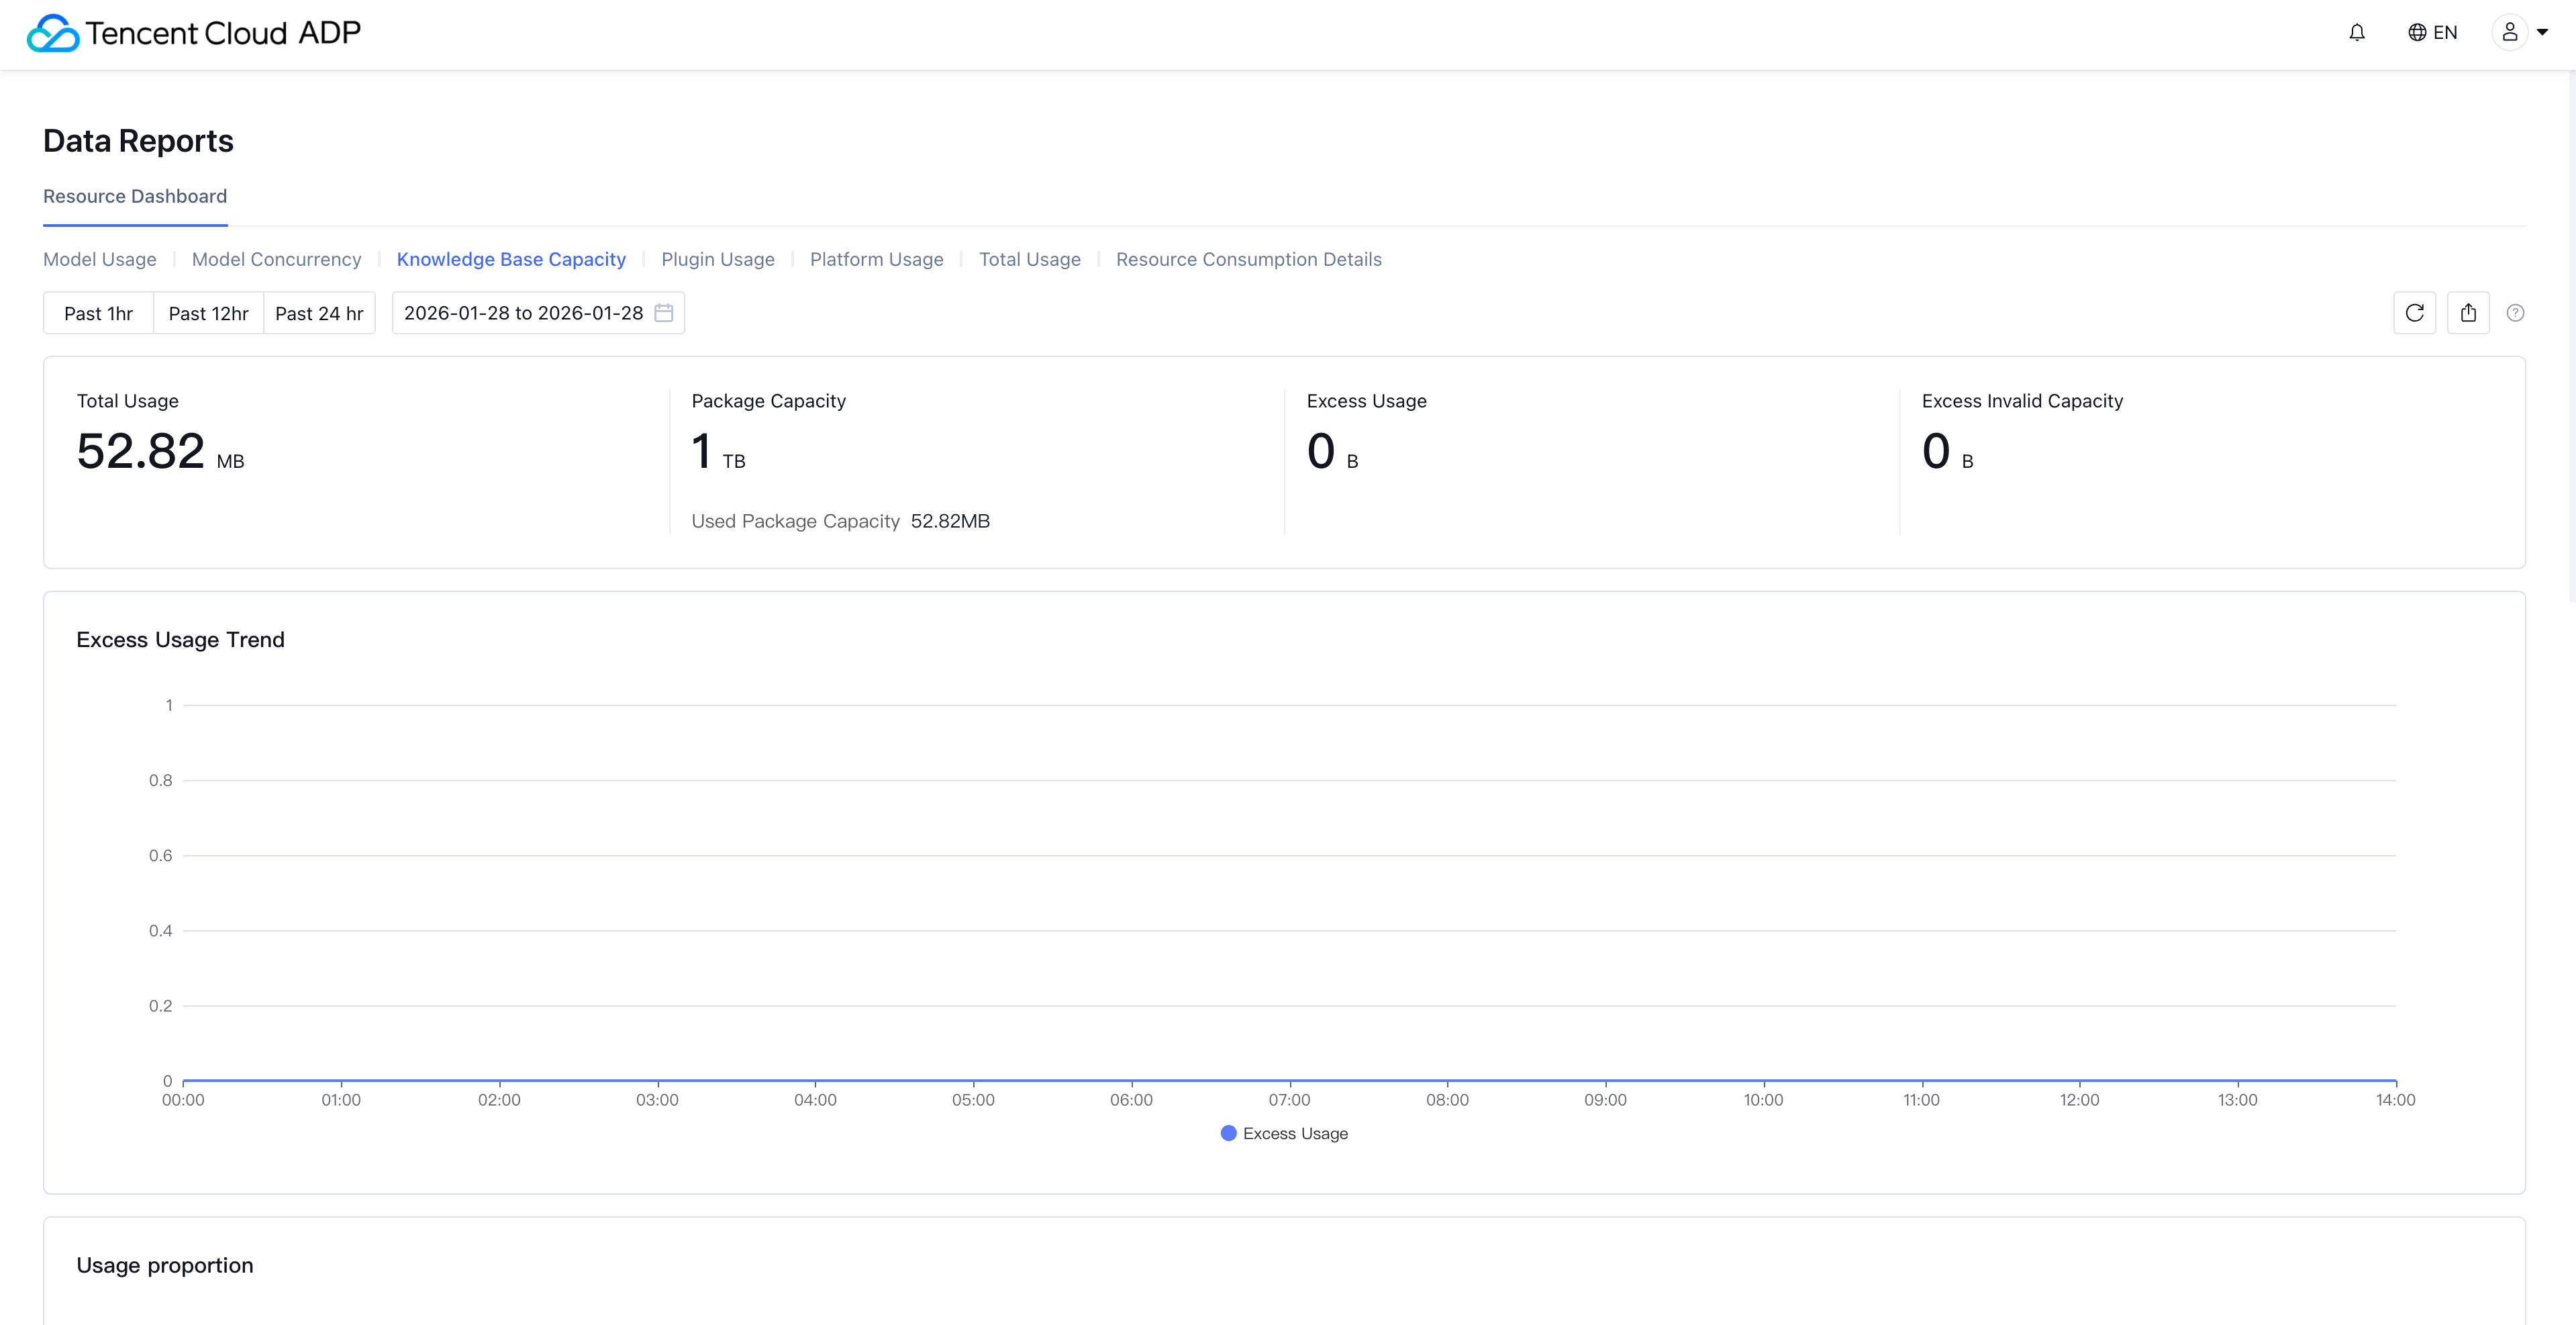2576x1325 pixels.
Task: Open the help question mark icon
Action: click(2515, 313)
